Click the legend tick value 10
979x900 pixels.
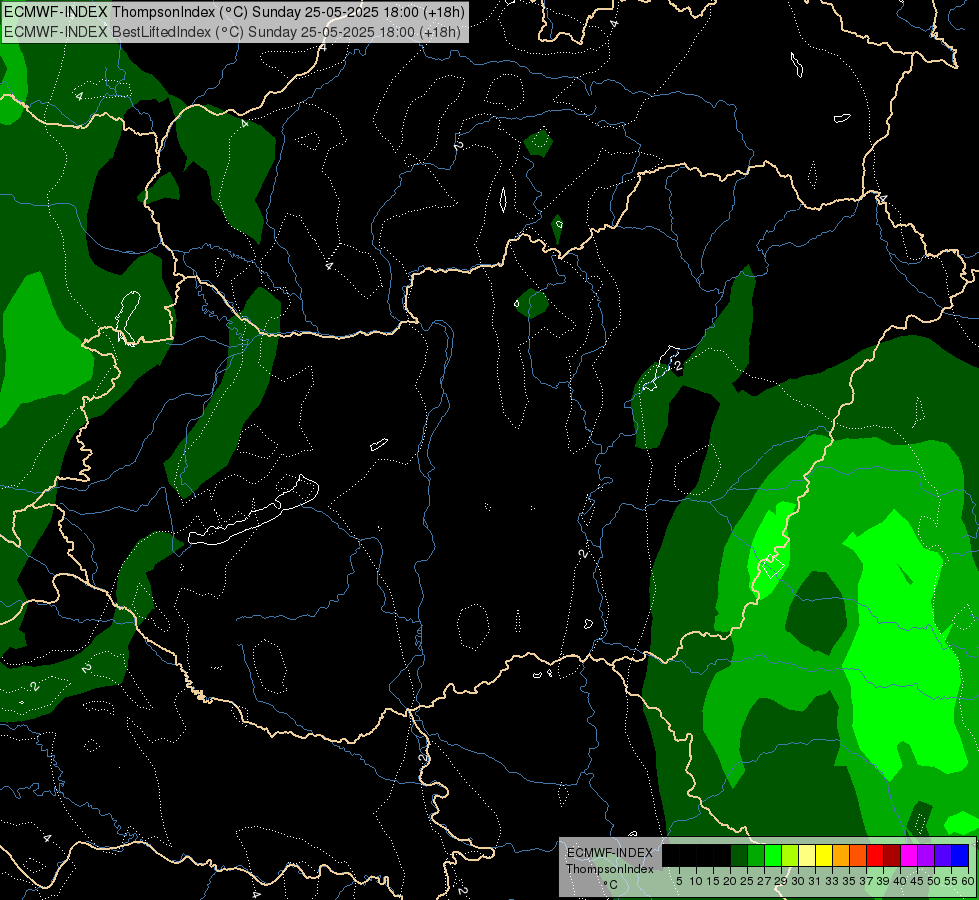696,881
